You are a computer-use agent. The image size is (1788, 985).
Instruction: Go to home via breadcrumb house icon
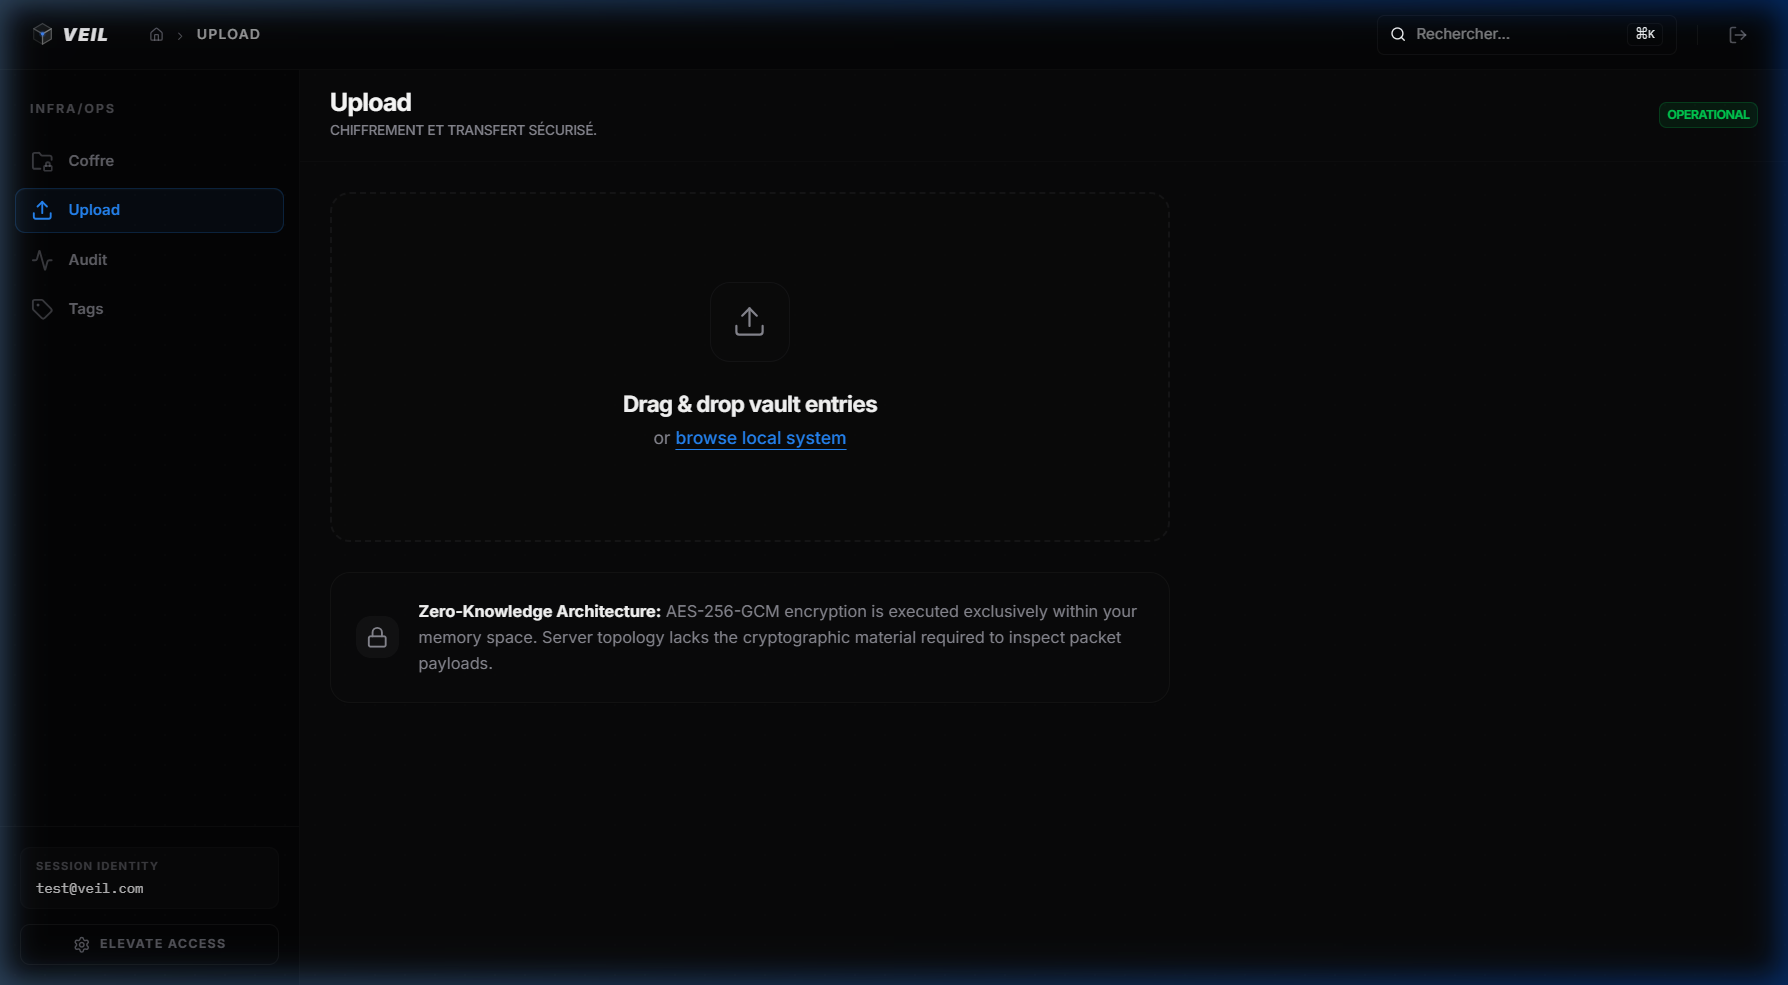[x=156, y=34]
